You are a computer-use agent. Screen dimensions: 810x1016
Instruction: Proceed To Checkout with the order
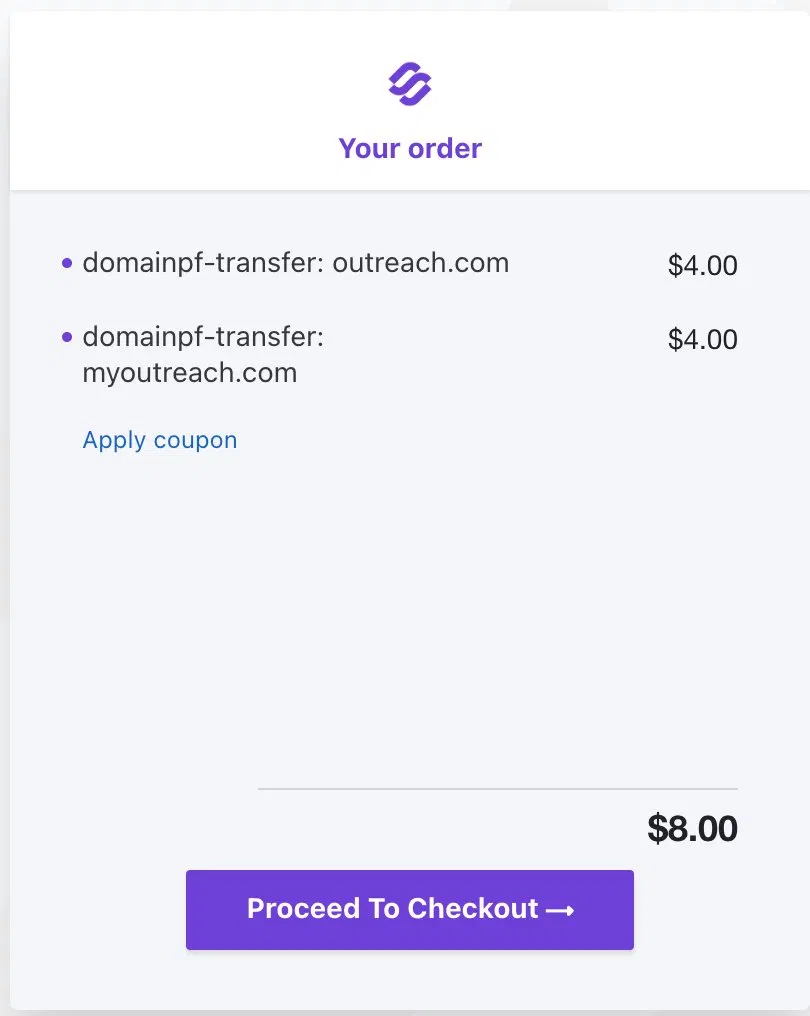coord(410,910)
